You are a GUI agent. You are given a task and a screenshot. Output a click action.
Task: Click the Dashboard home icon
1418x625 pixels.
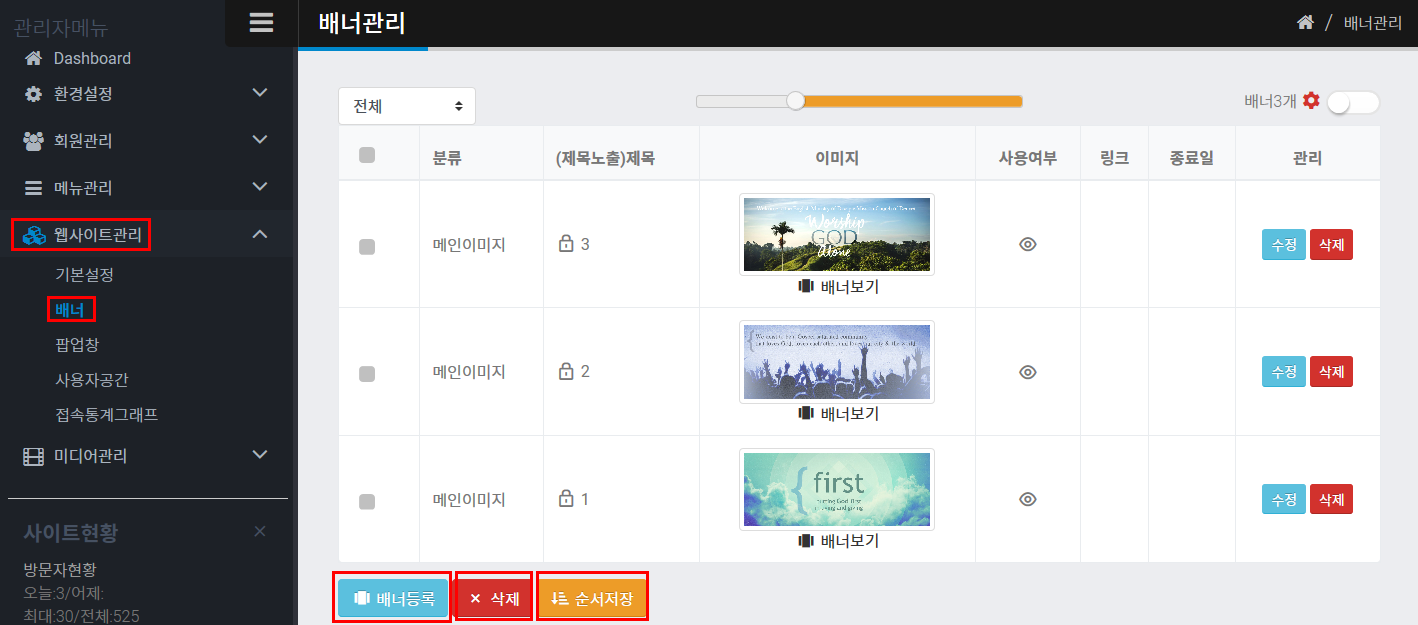click(33, 58)
